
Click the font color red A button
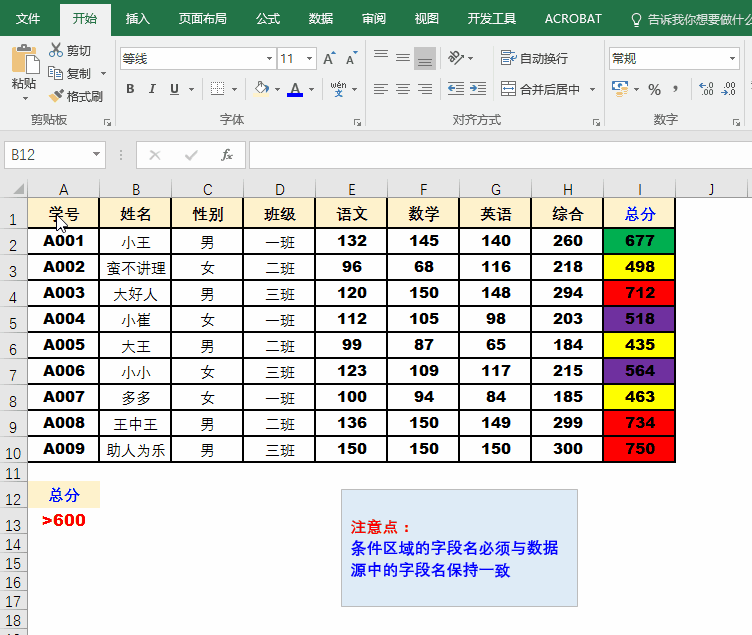(x=295, y=89)
